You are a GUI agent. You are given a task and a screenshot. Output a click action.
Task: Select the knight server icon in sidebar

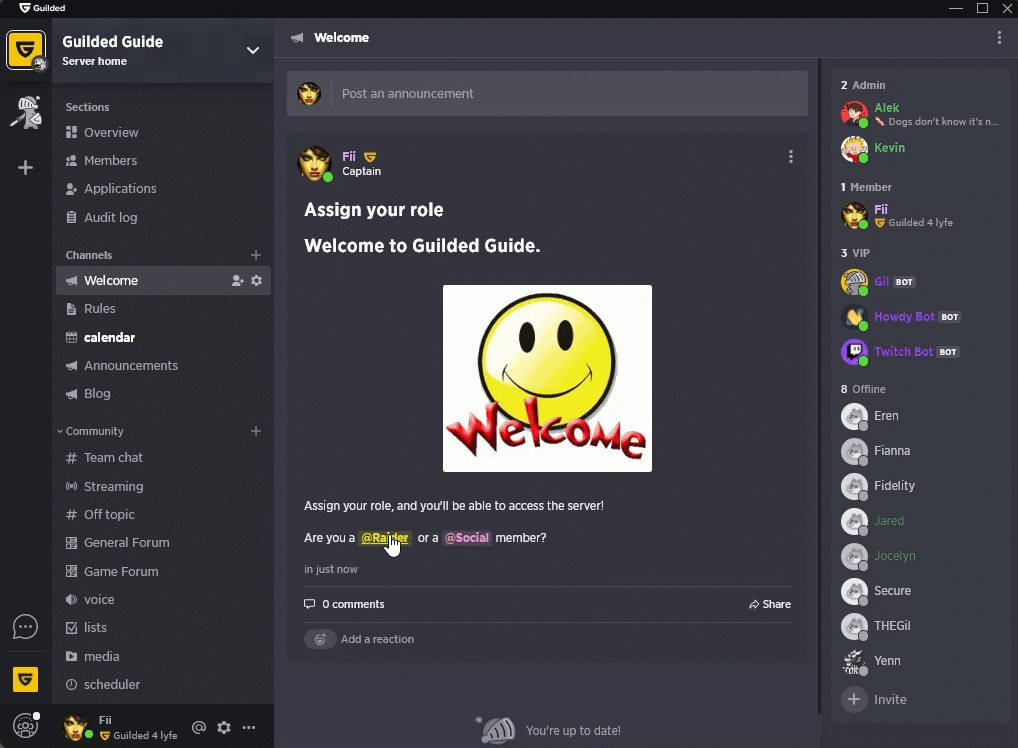point(26,112)
